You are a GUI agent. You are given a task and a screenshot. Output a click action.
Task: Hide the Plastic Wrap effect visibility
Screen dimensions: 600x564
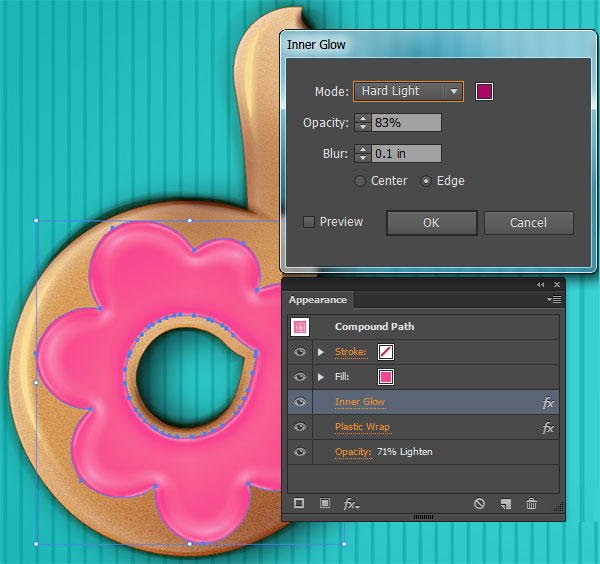(299, 427)
